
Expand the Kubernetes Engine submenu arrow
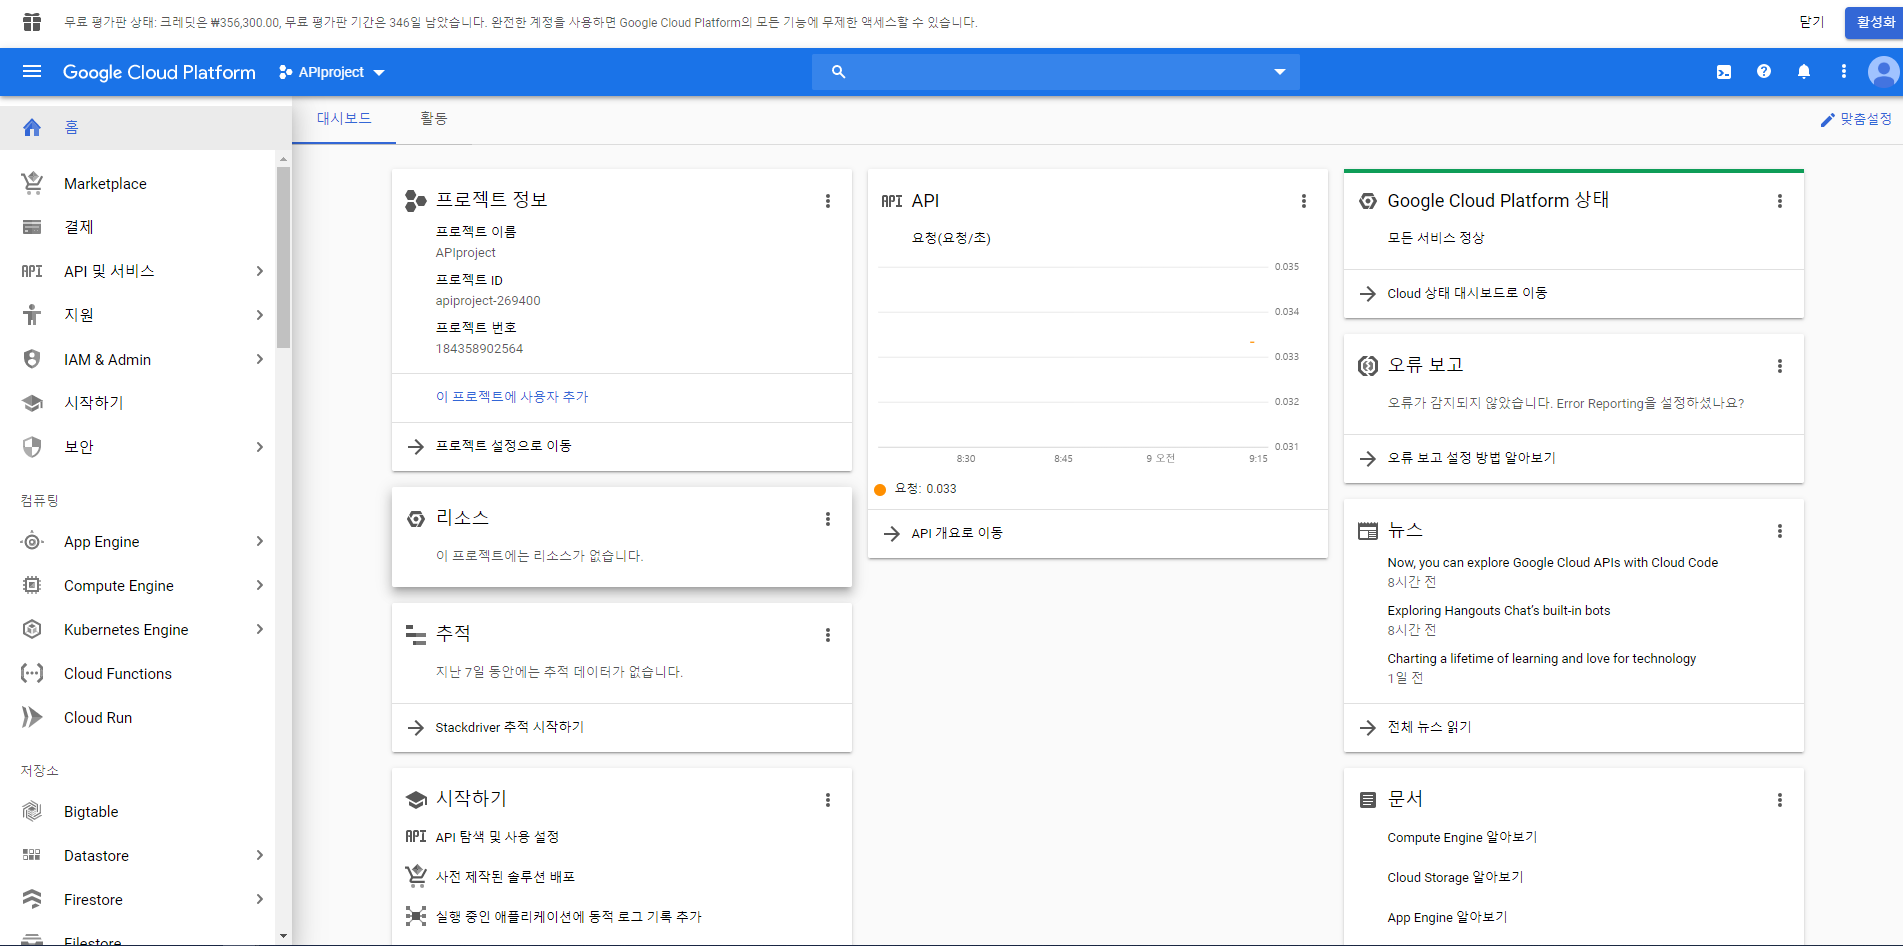pyautogui.click(x=260, y=629)
